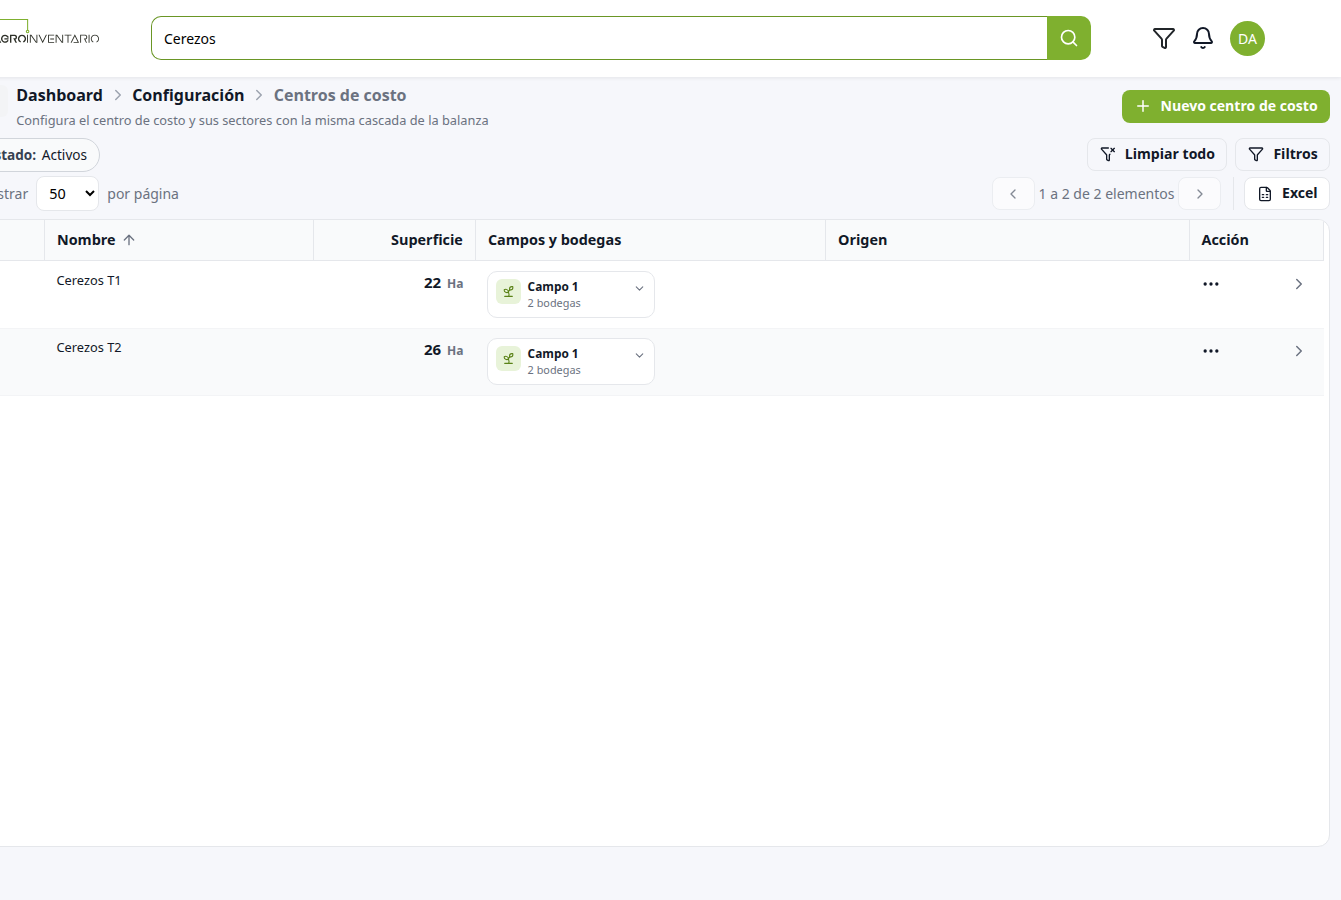Image resolution: width=1341 pixels, height=900 pixels.
Task: Click the plant icon in Cerezos T2 row
Action: [x=508, y=359]
